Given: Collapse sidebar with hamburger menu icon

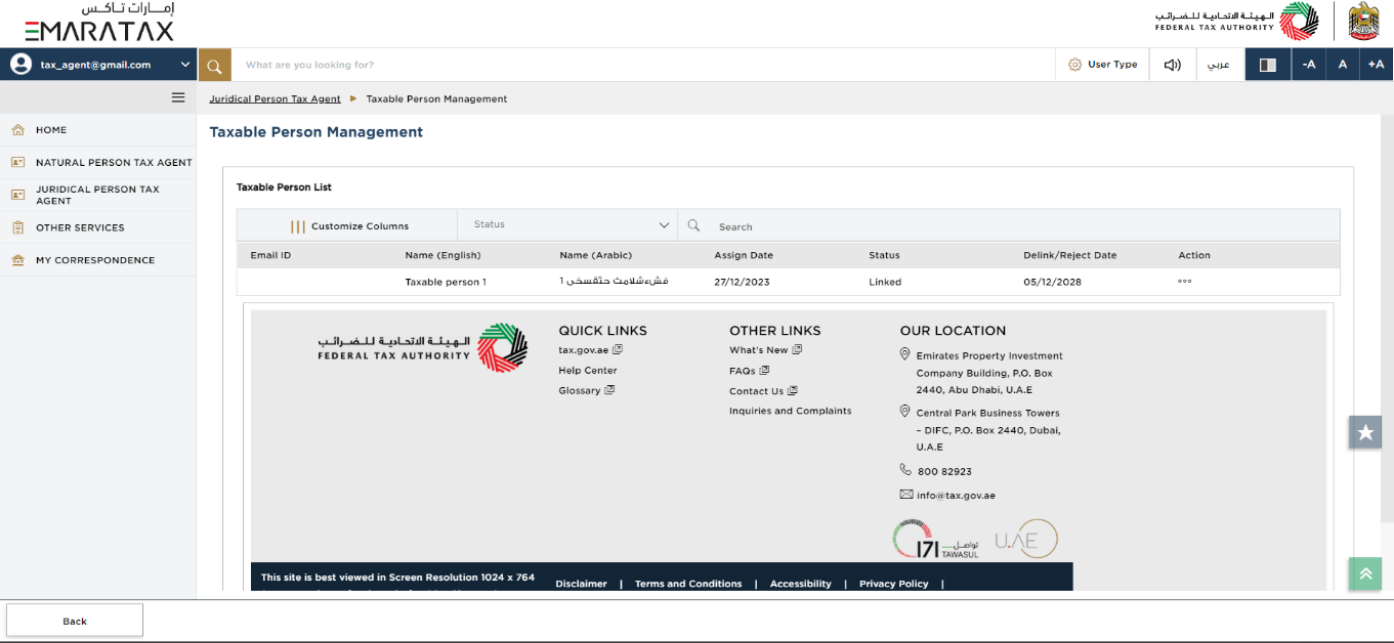Looking at the screenshot, I should tap(178, 97).
